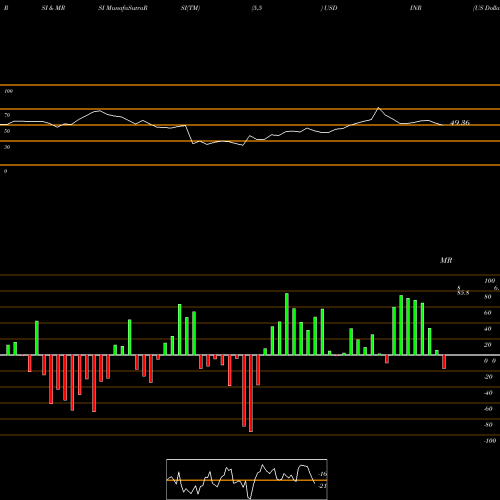This screenshot has height=500, width=500.
Task: Click the last red bar at MR histogram end
Action: pyautogui.click(x=444, y=362)
